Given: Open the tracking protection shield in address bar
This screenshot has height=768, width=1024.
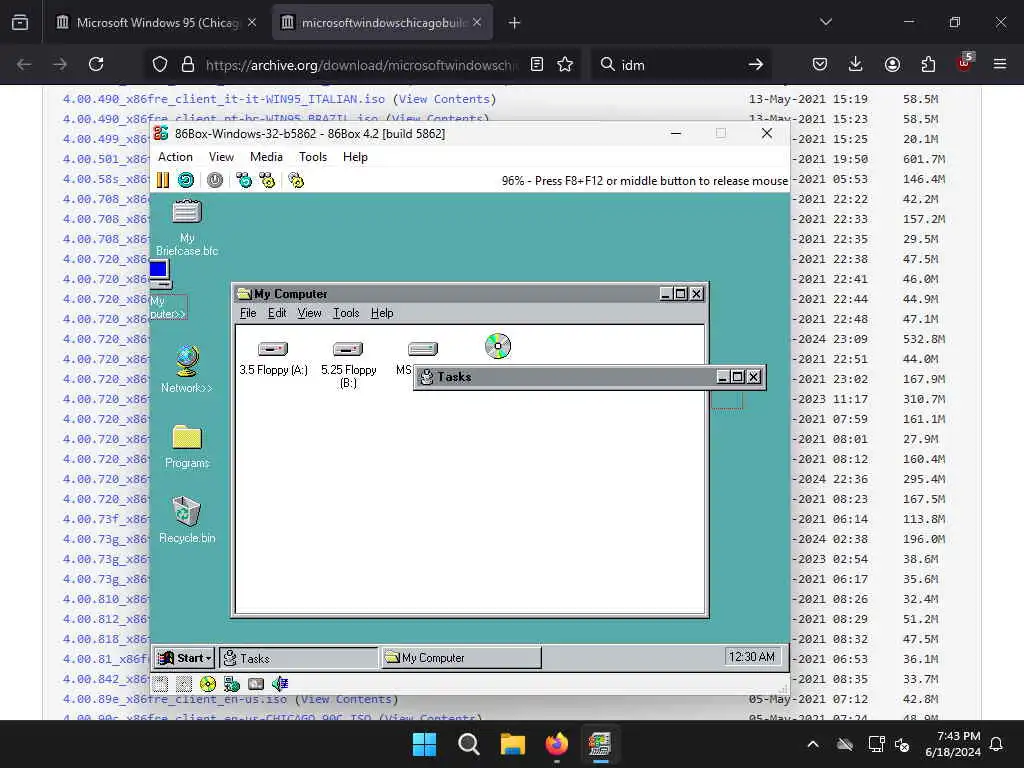Looking at the screenshot, I should click(160, 64).
